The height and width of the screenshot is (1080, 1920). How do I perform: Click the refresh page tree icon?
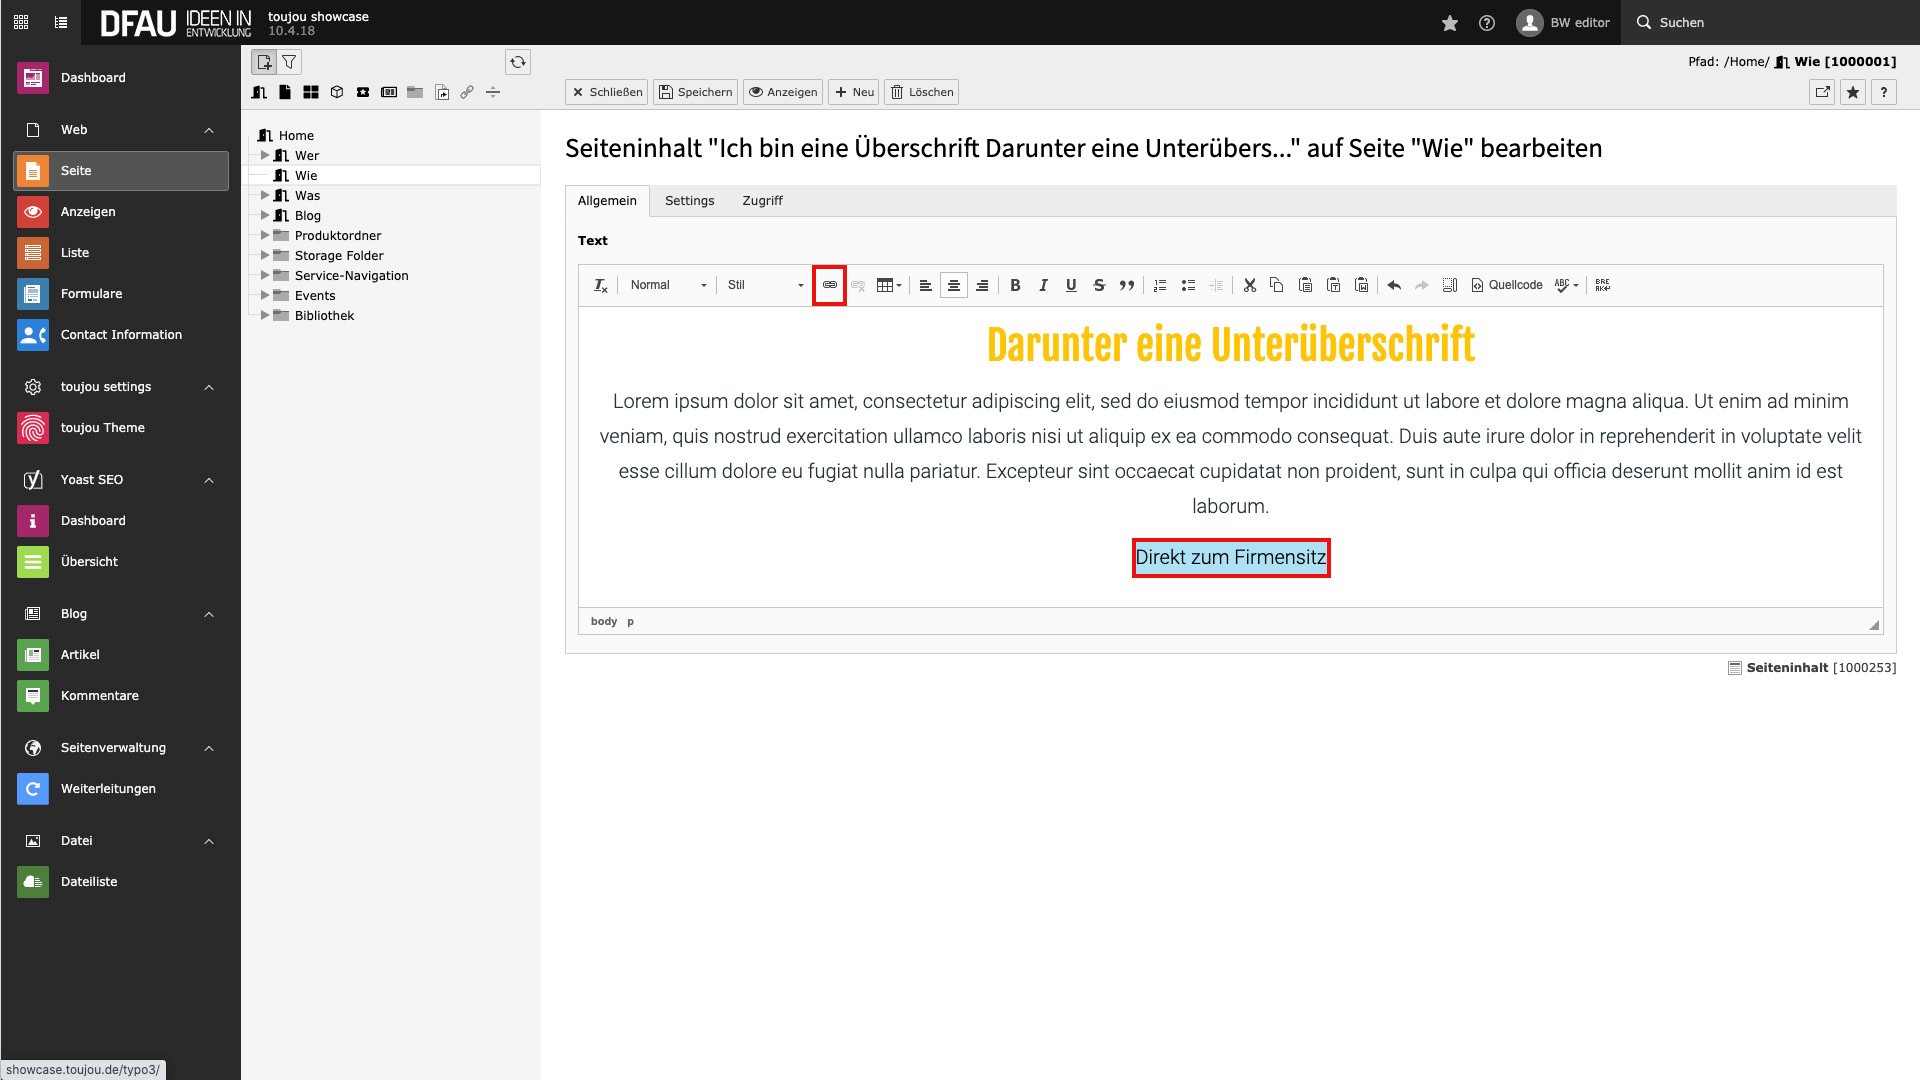tap(517, 62)
